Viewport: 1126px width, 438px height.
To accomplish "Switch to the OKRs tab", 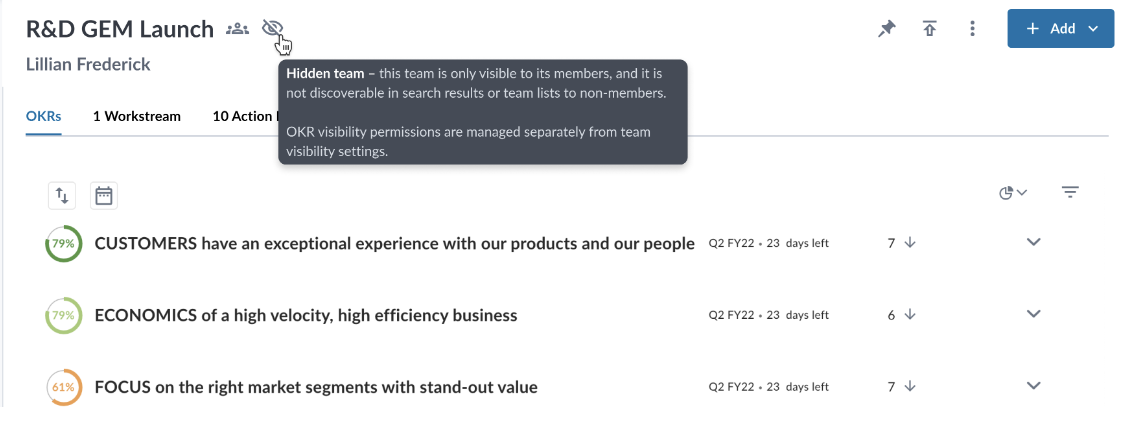I will pyautogui.click(x=43, y=116).
